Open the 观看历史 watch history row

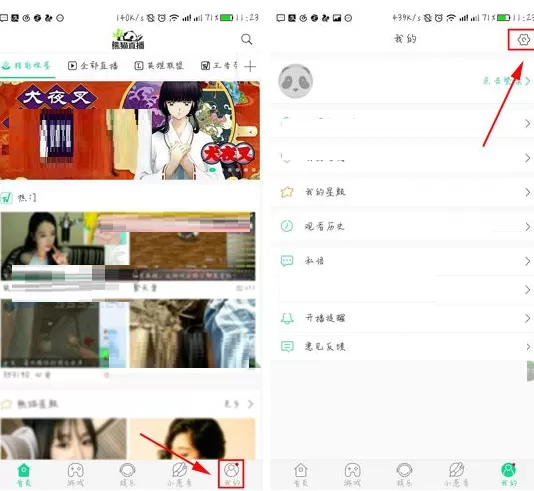(x=402, y=226)
